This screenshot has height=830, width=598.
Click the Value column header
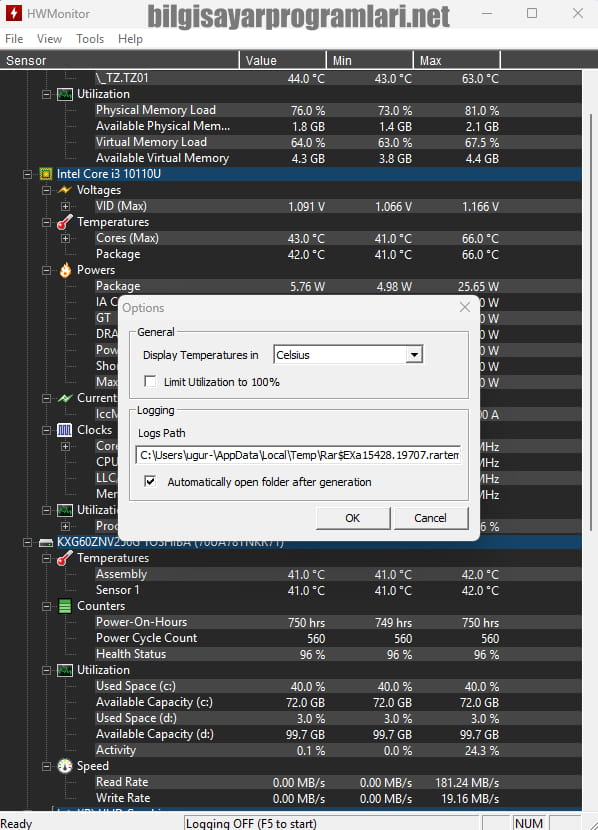pyautogui.click(x=283, y=60)
